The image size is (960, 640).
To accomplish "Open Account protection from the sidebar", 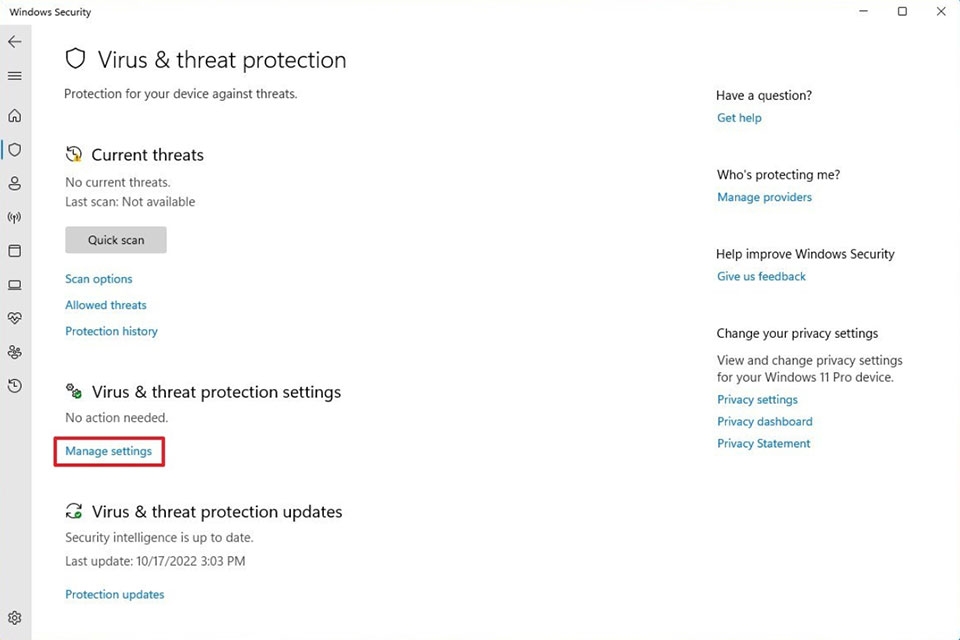I will coord(14,183).
